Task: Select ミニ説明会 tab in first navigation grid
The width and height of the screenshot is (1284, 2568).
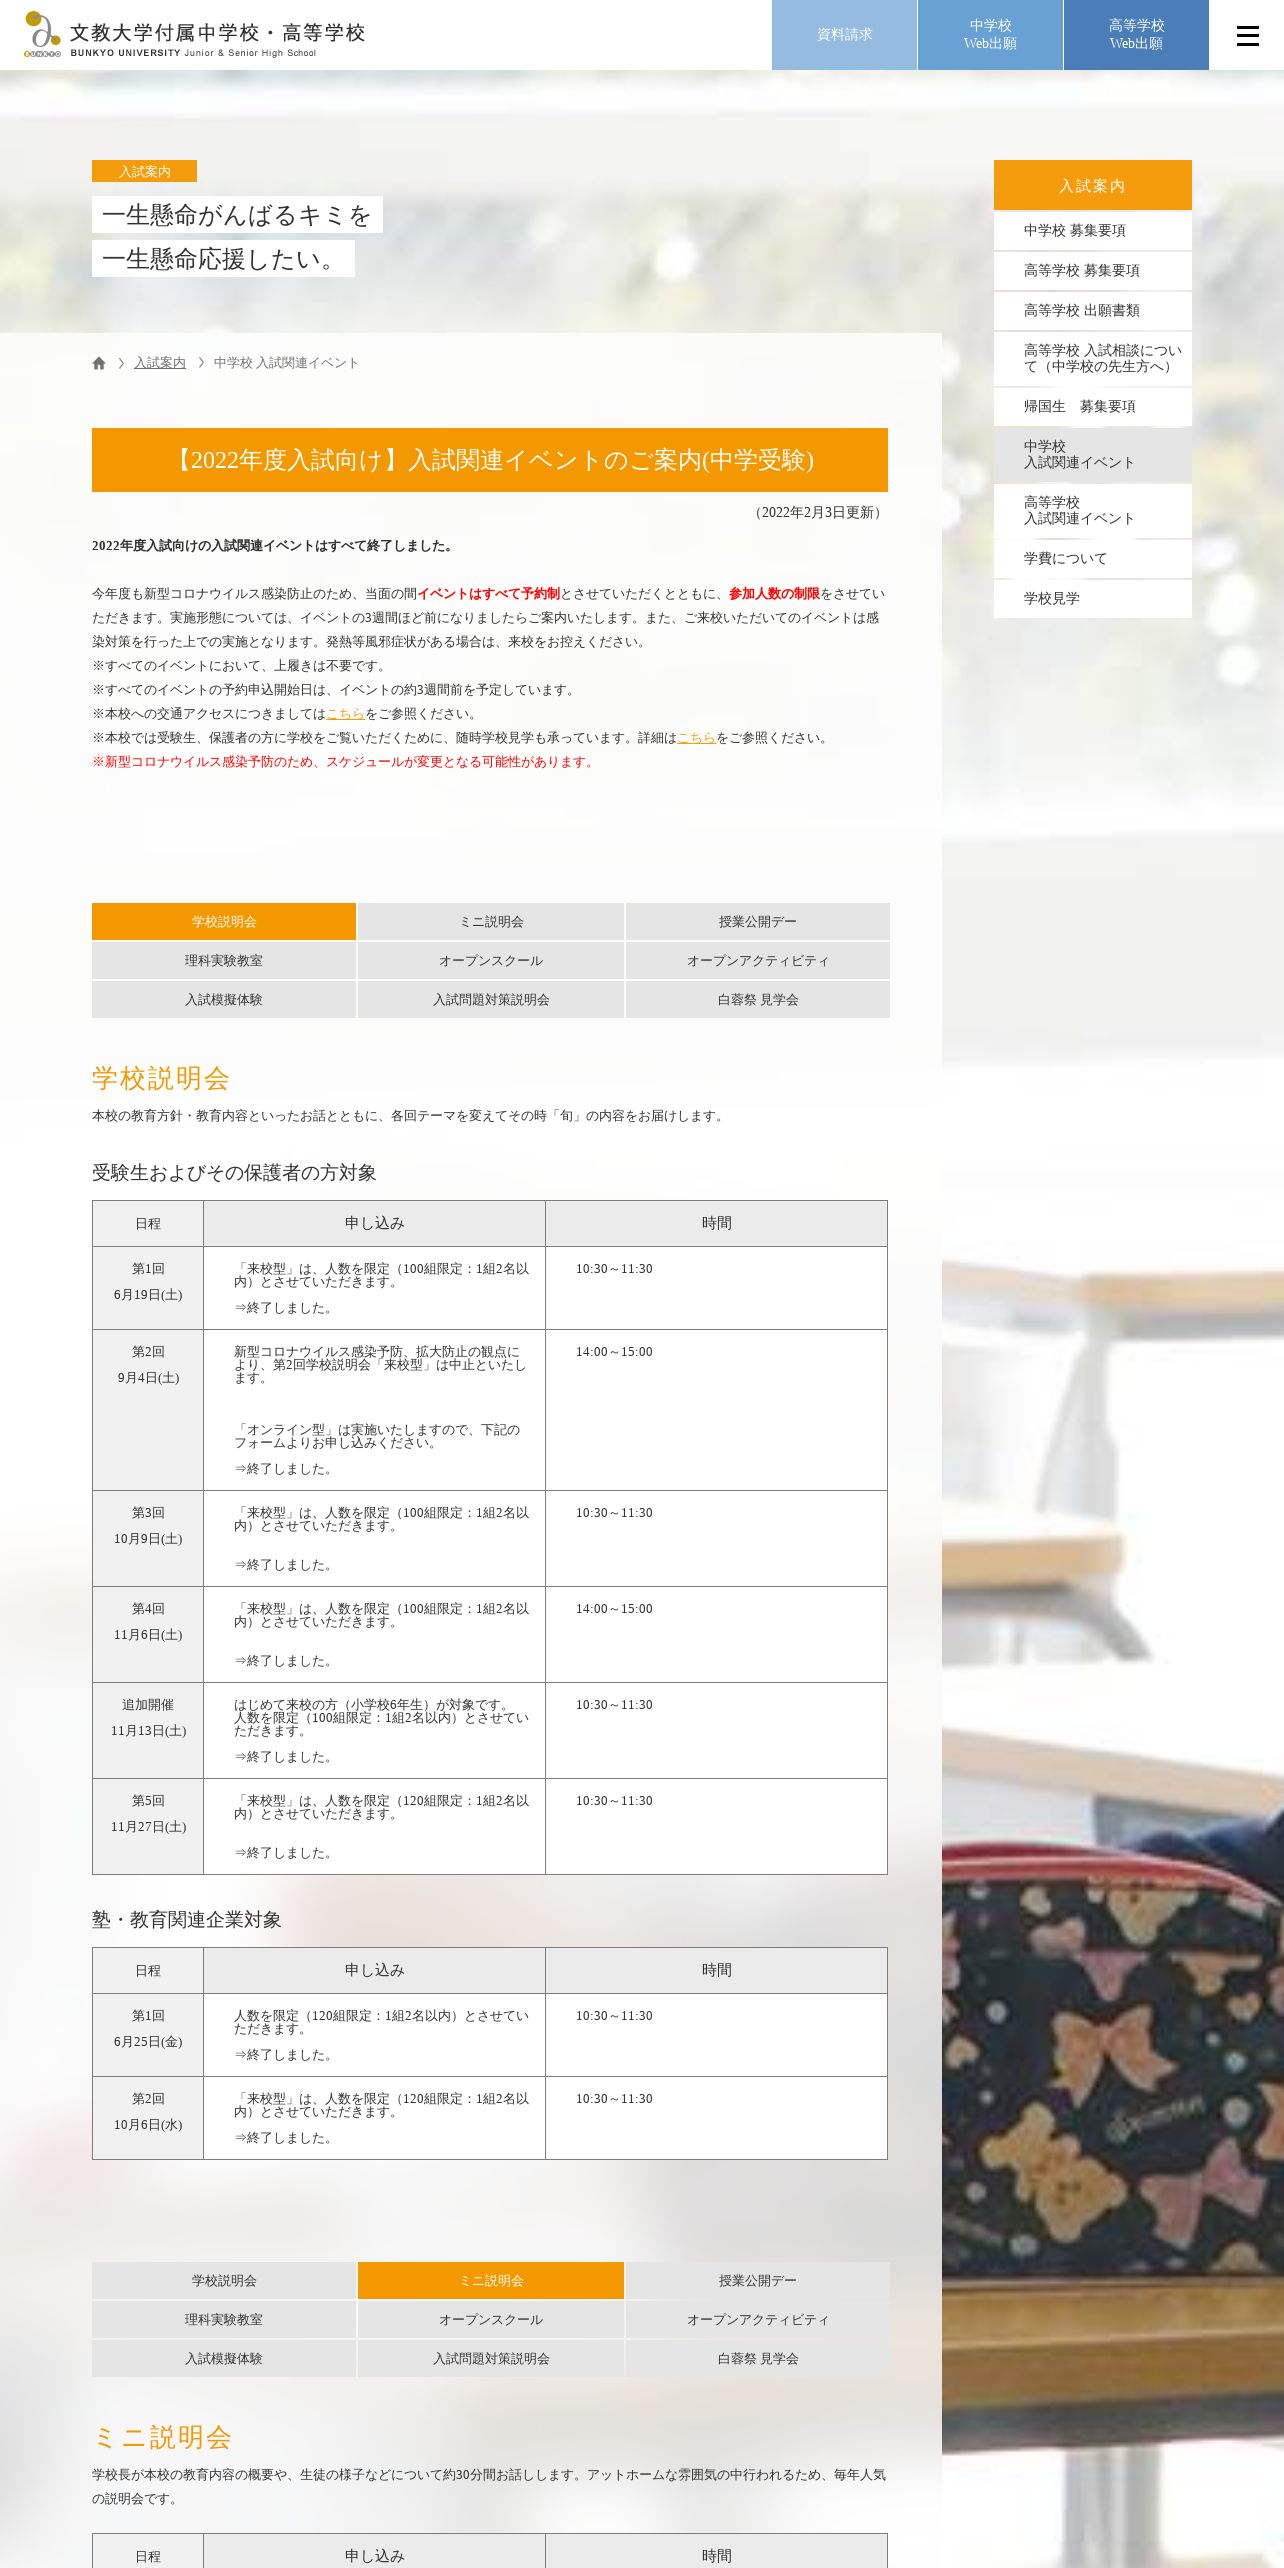Action: (x=491, y=922)
